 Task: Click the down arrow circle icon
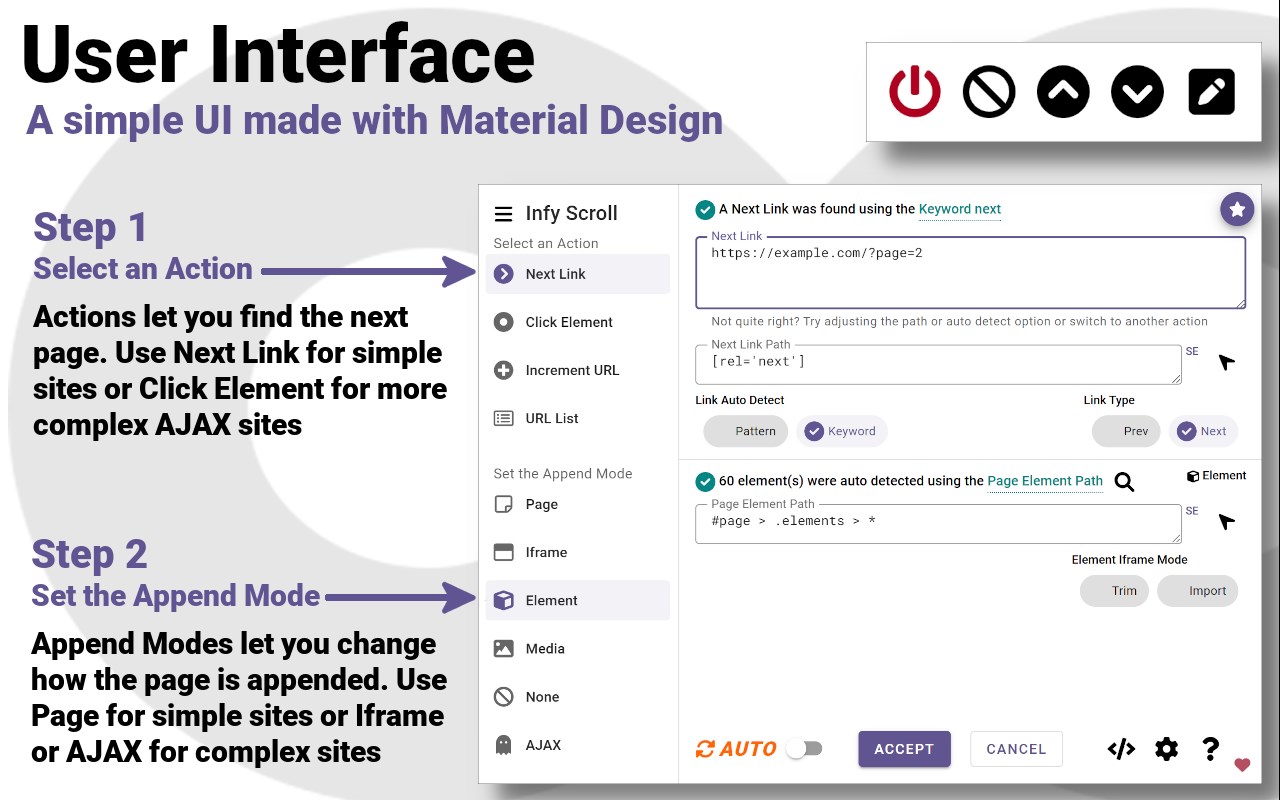[x=1137, y=92]
